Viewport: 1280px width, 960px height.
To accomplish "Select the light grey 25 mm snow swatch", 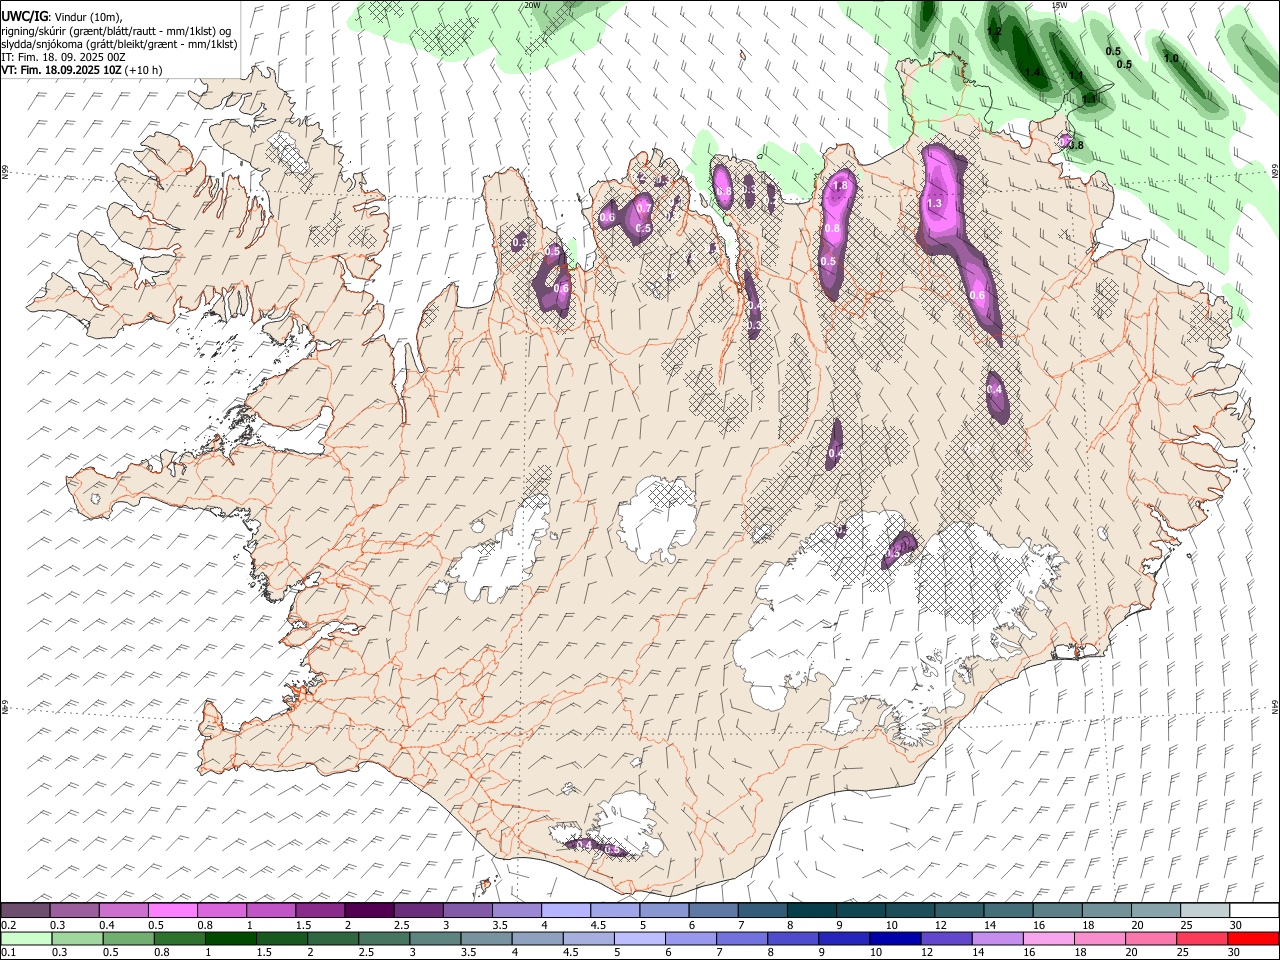I will [x=1203, y=910].
